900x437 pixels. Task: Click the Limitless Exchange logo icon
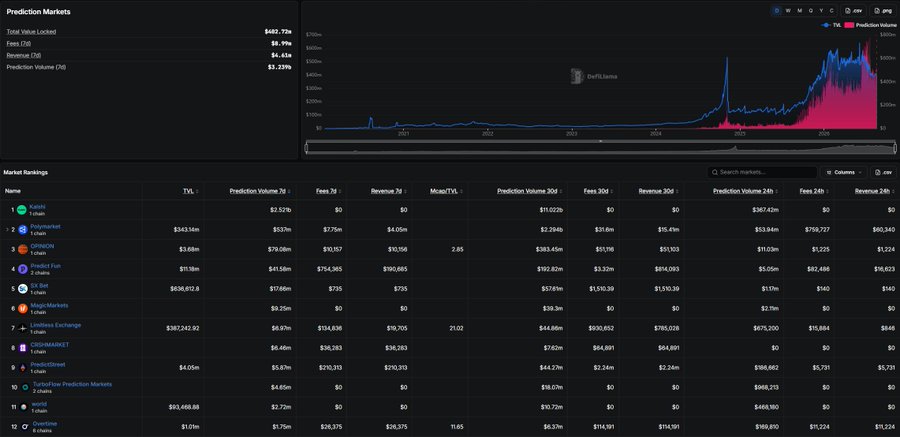(22, 328)
